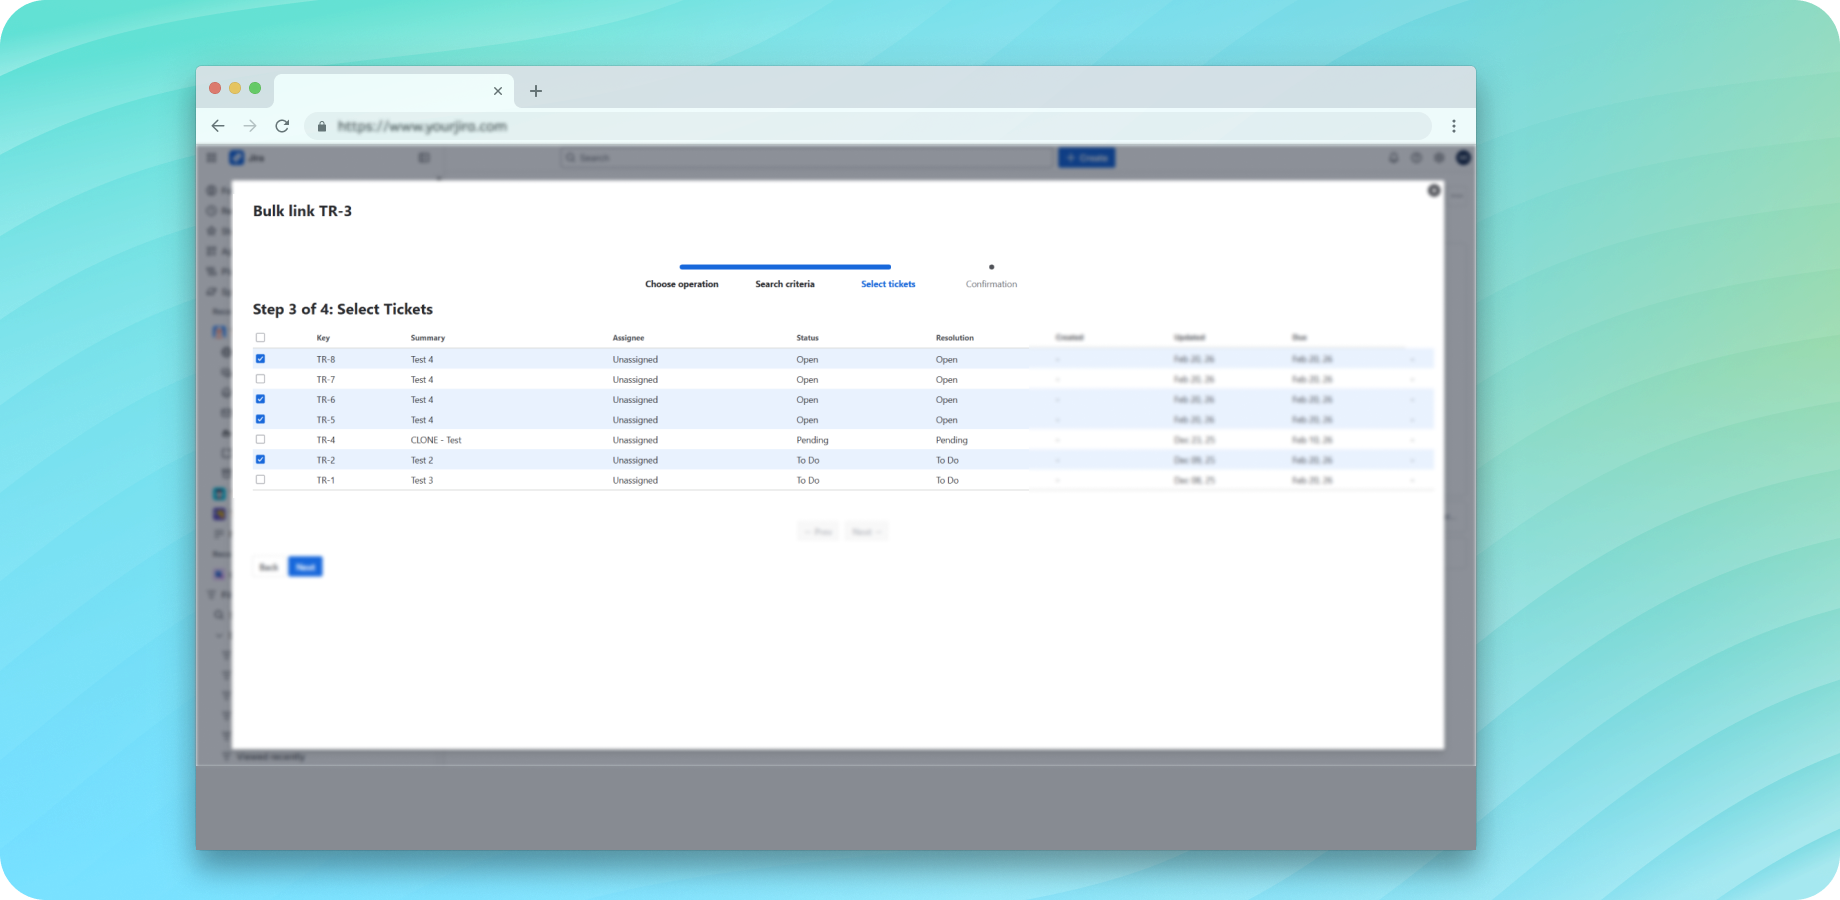Click the Back wizard button
Screen dimensions: 1840x900
268,567
